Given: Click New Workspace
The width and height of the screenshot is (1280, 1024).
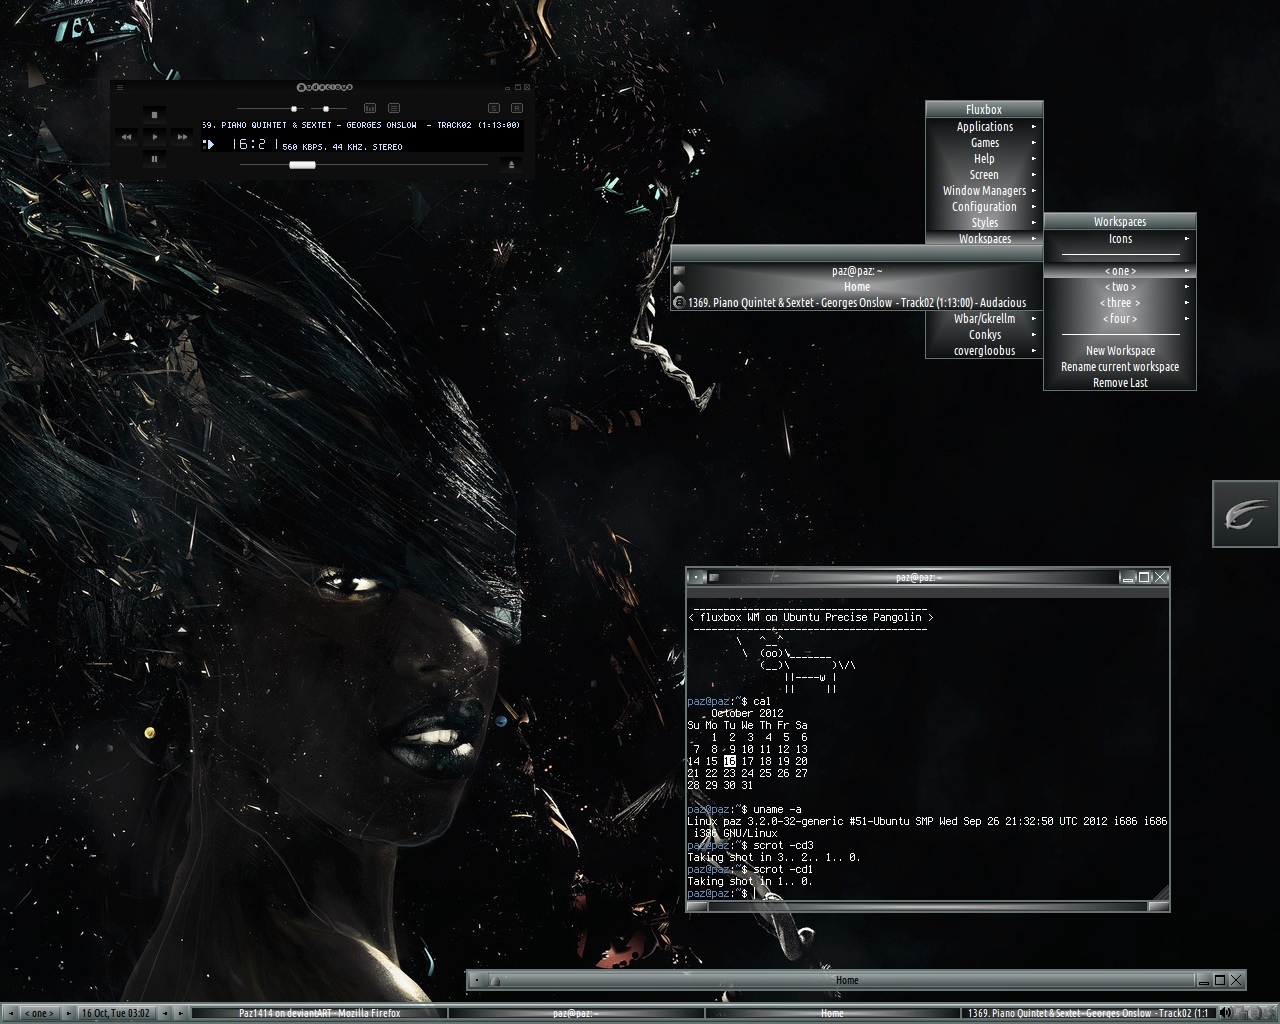Looking at the screenshot, I should coord(1120,351).
